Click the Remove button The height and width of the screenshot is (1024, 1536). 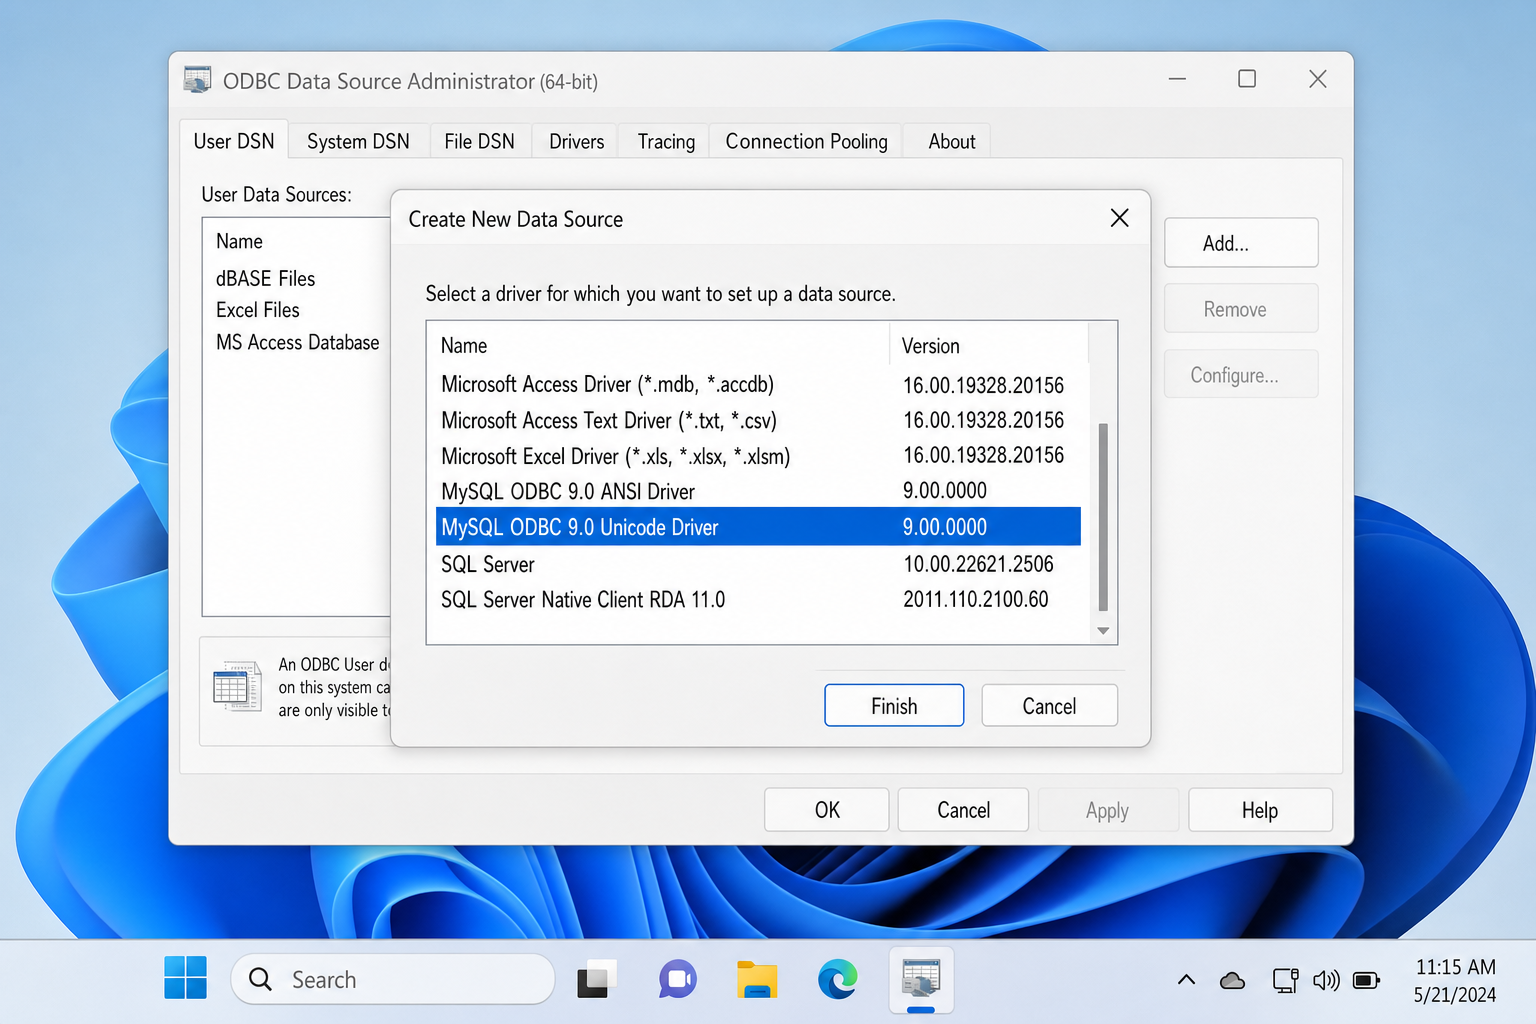(x=1241, y=309)
